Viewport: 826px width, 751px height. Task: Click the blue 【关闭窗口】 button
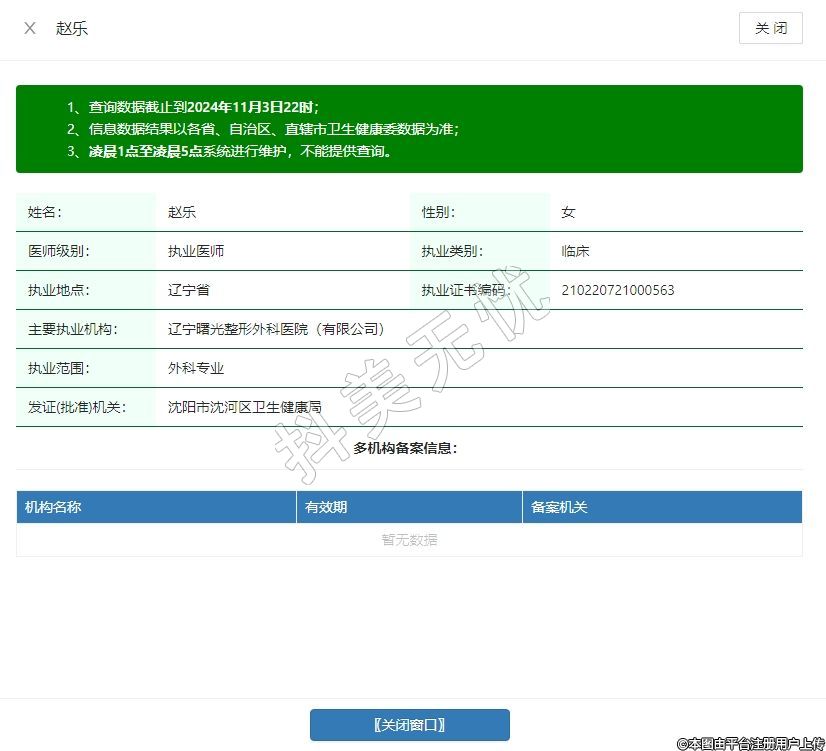point(409,725)
